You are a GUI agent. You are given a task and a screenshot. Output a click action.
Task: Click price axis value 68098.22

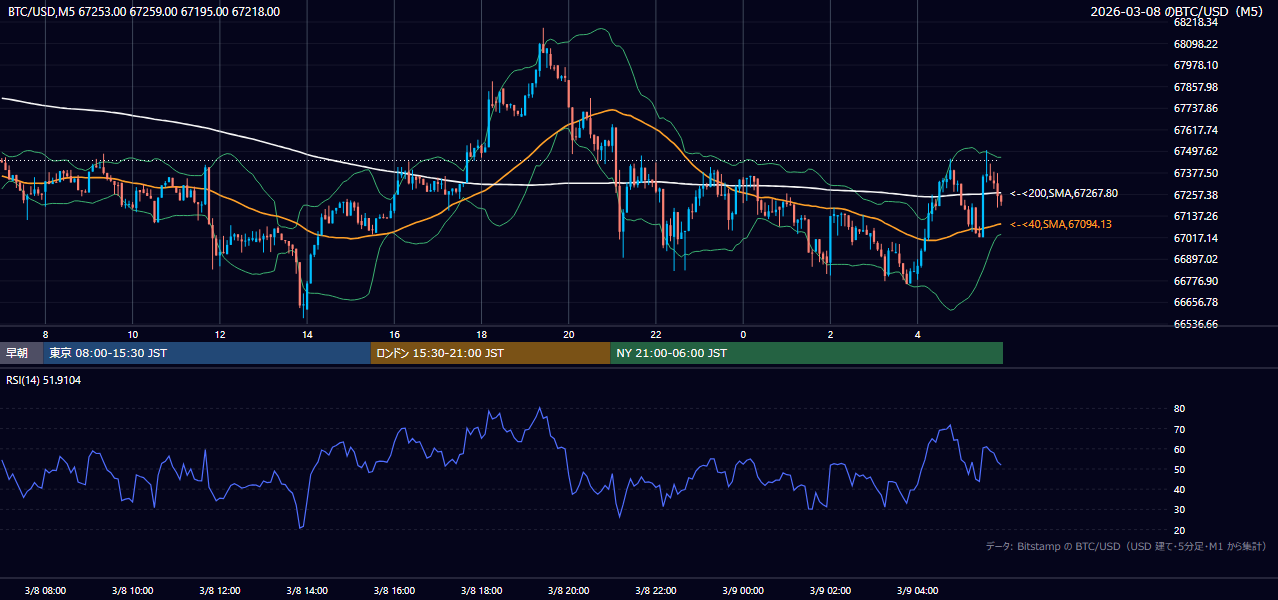(1195, 44)
